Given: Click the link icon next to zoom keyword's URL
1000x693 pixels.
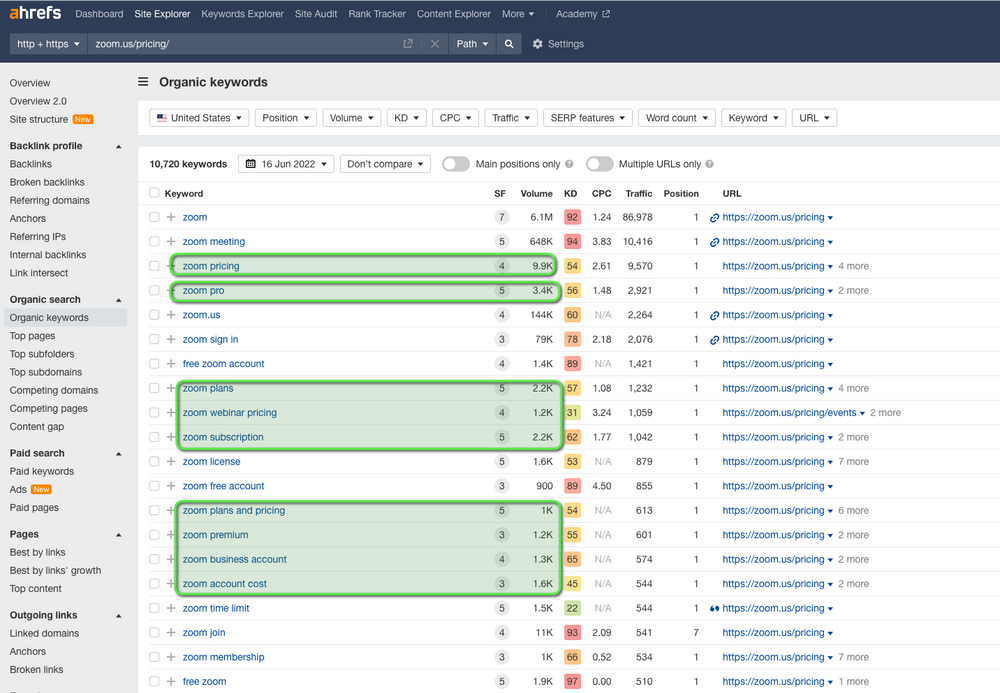Looking at the screenshot, I should point(712,217).
